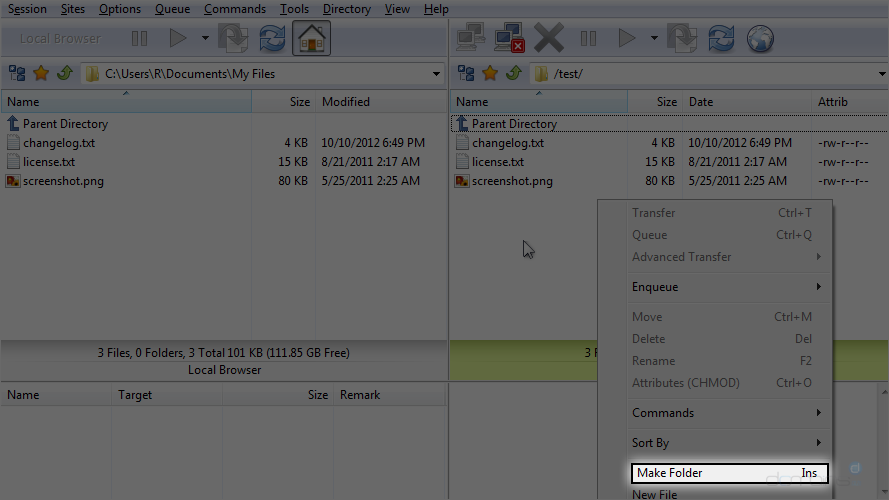Click the local home folder icon
This screenshot has height=500, width=889.
pyautogui.click(x=312, y=39)
